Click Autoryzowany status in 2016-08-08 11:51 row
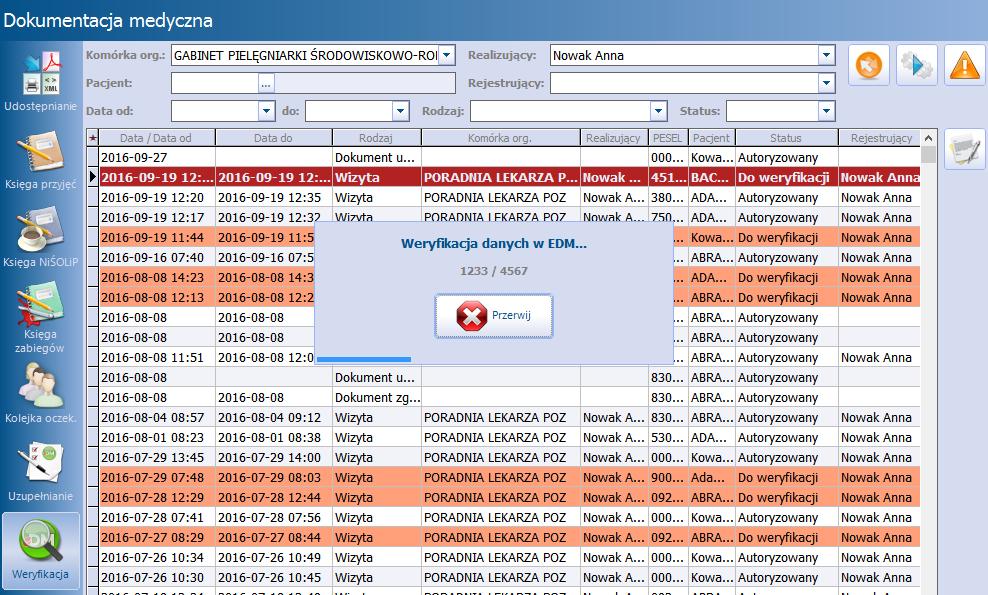The height and width of the screenshot is (595, 988). (x=778, y=357)
